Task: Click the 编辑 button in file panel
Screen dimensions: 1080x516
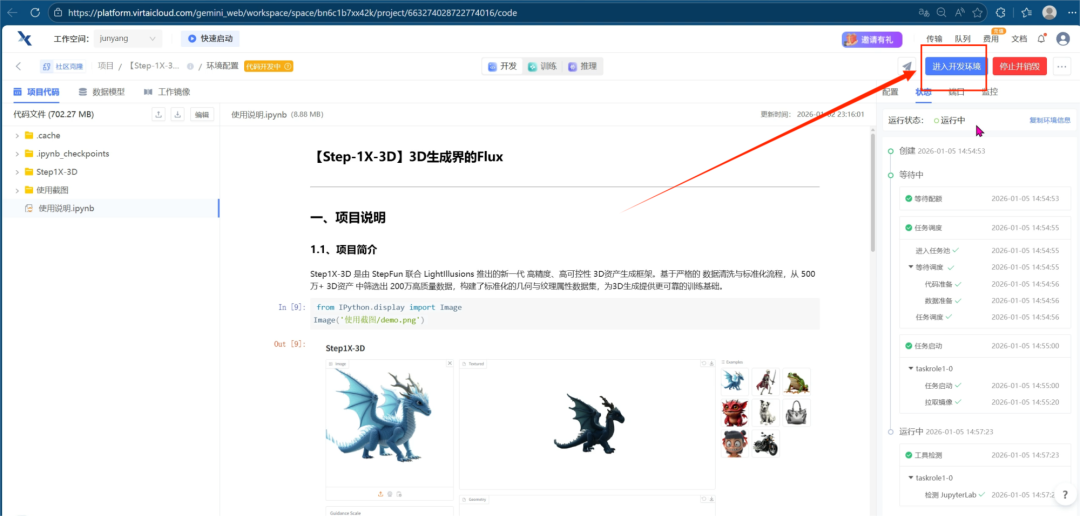Action: coord(202,114)
